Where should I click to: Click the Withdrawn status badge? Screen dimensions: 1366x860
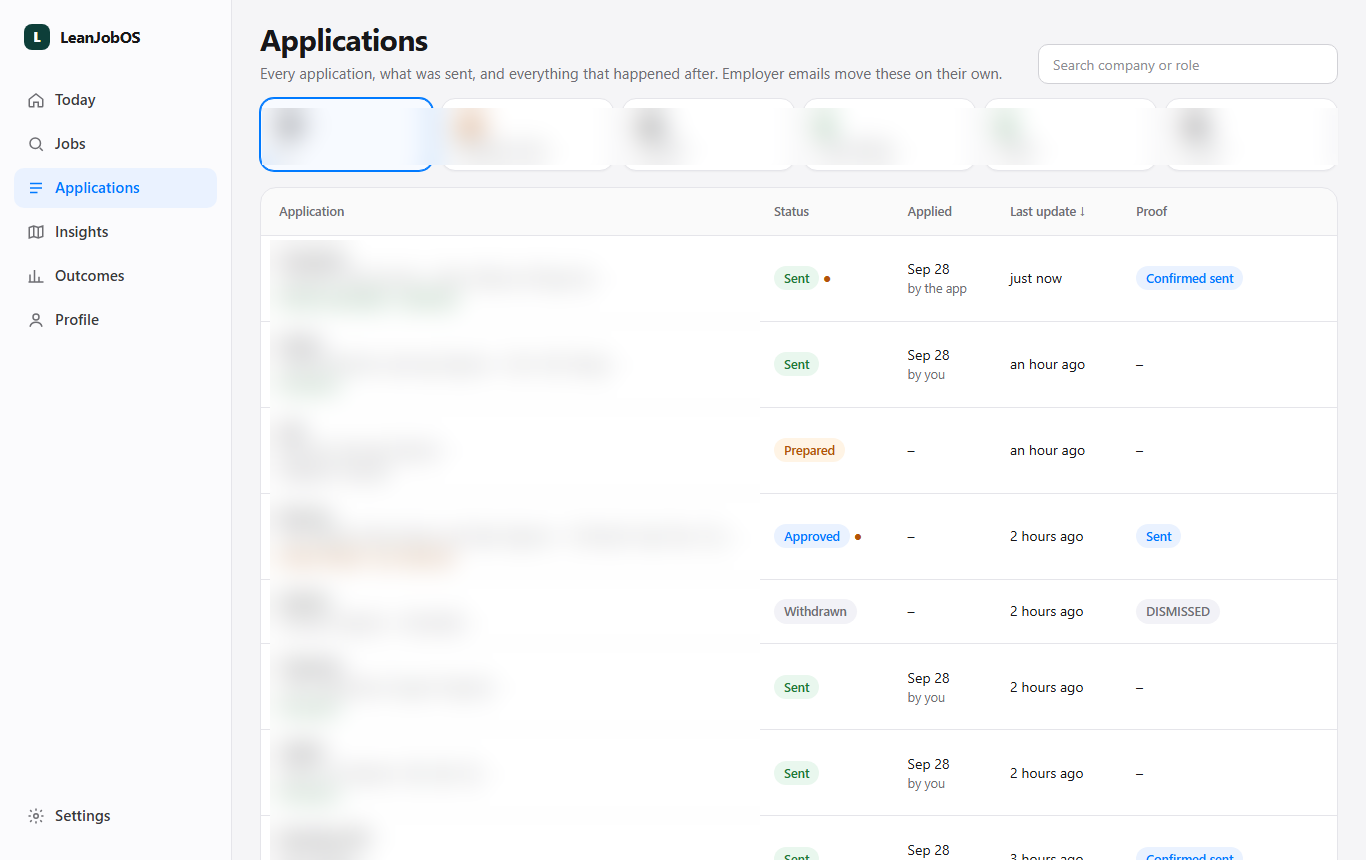pos(815,612)
